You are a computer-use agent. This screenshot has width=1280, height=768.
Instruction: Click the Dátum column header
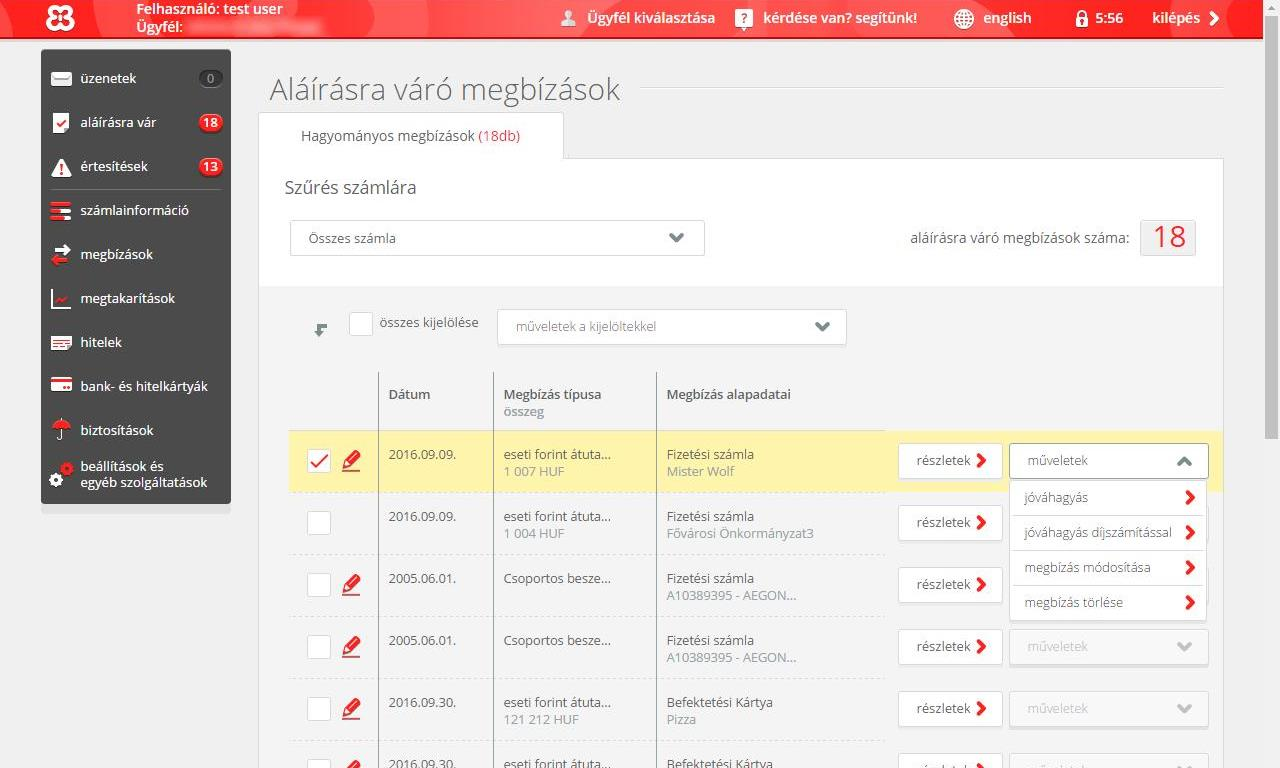click(409, 394)
